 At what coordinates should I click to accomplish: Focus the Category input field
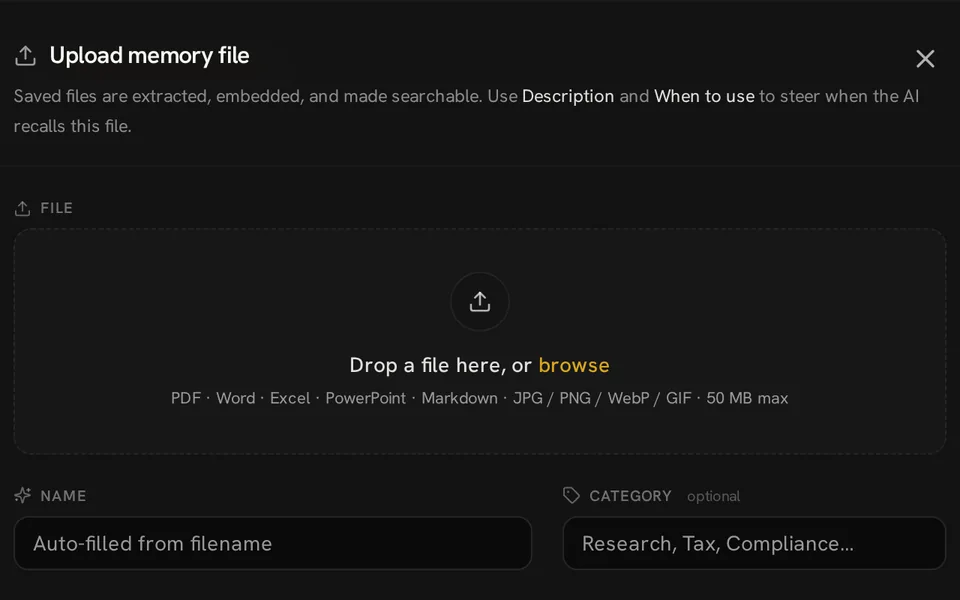pyautogui.click(x=754, y=543)
